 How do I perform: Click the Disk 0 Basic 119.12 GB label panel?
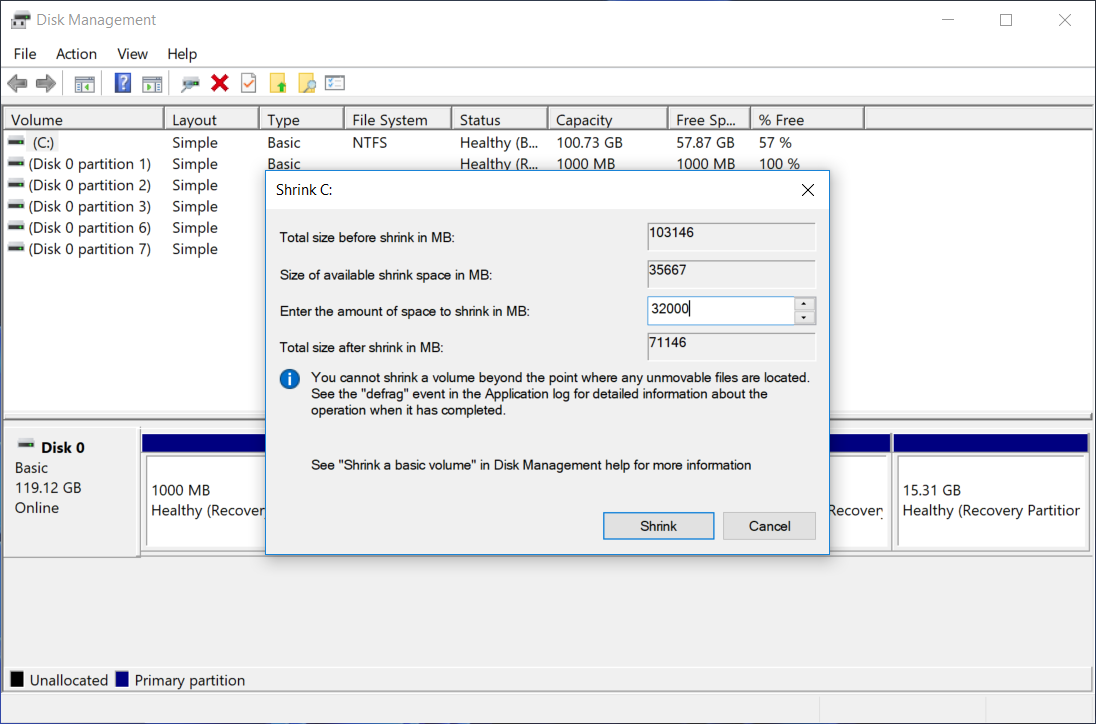pos(71,491)
